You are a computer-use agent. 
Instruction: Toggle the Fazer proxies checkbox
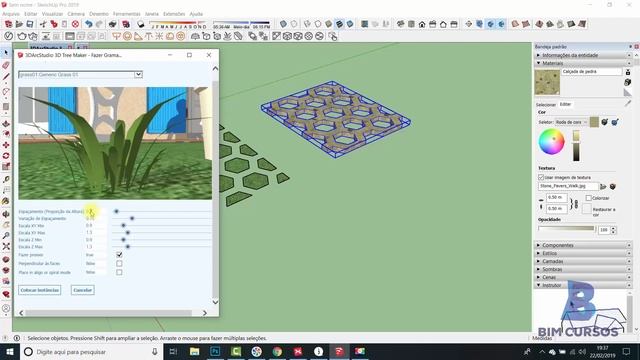(x=119, y=255)
